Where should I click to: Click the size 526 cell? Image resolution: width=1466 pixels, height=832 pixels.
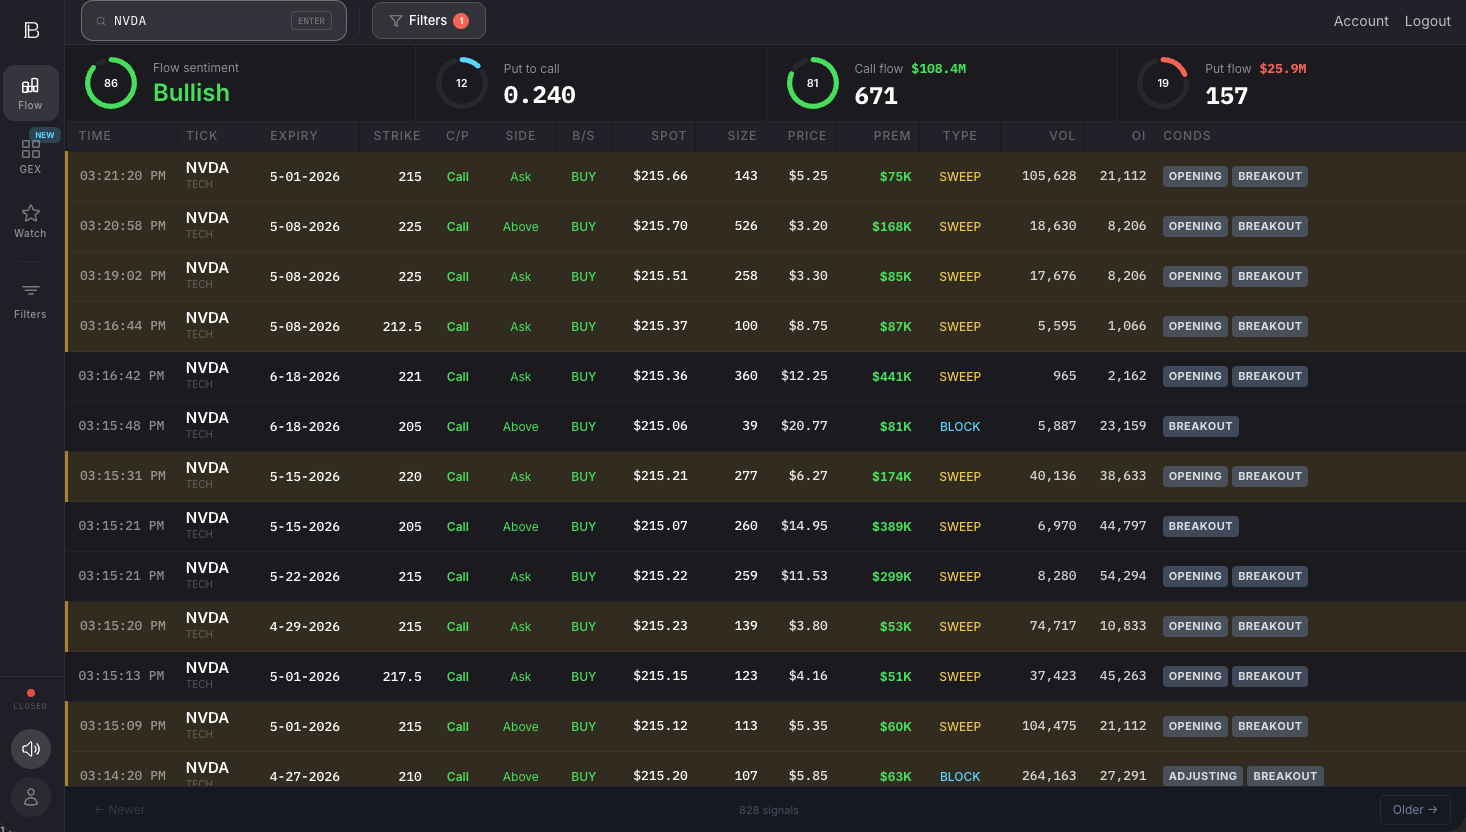(x=746, y=226)
